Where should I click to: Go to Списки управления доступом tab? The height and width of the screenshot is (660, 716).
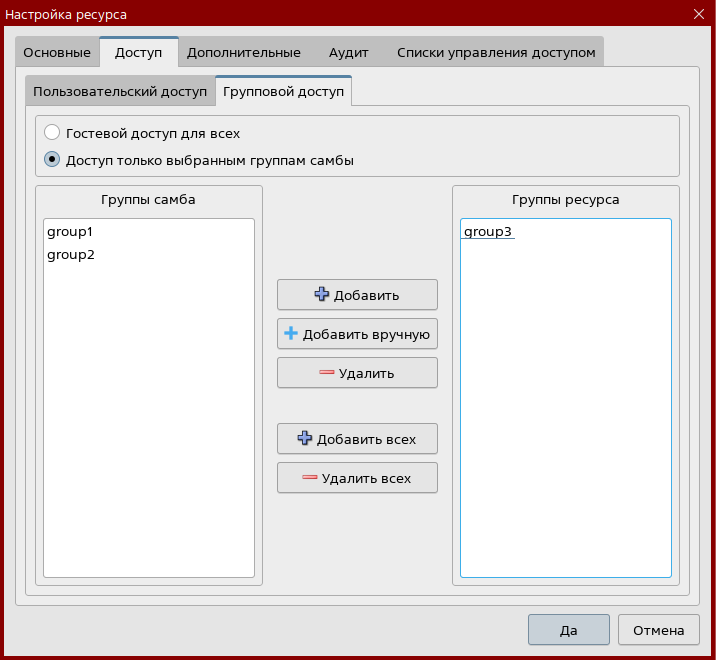[496, 52]
